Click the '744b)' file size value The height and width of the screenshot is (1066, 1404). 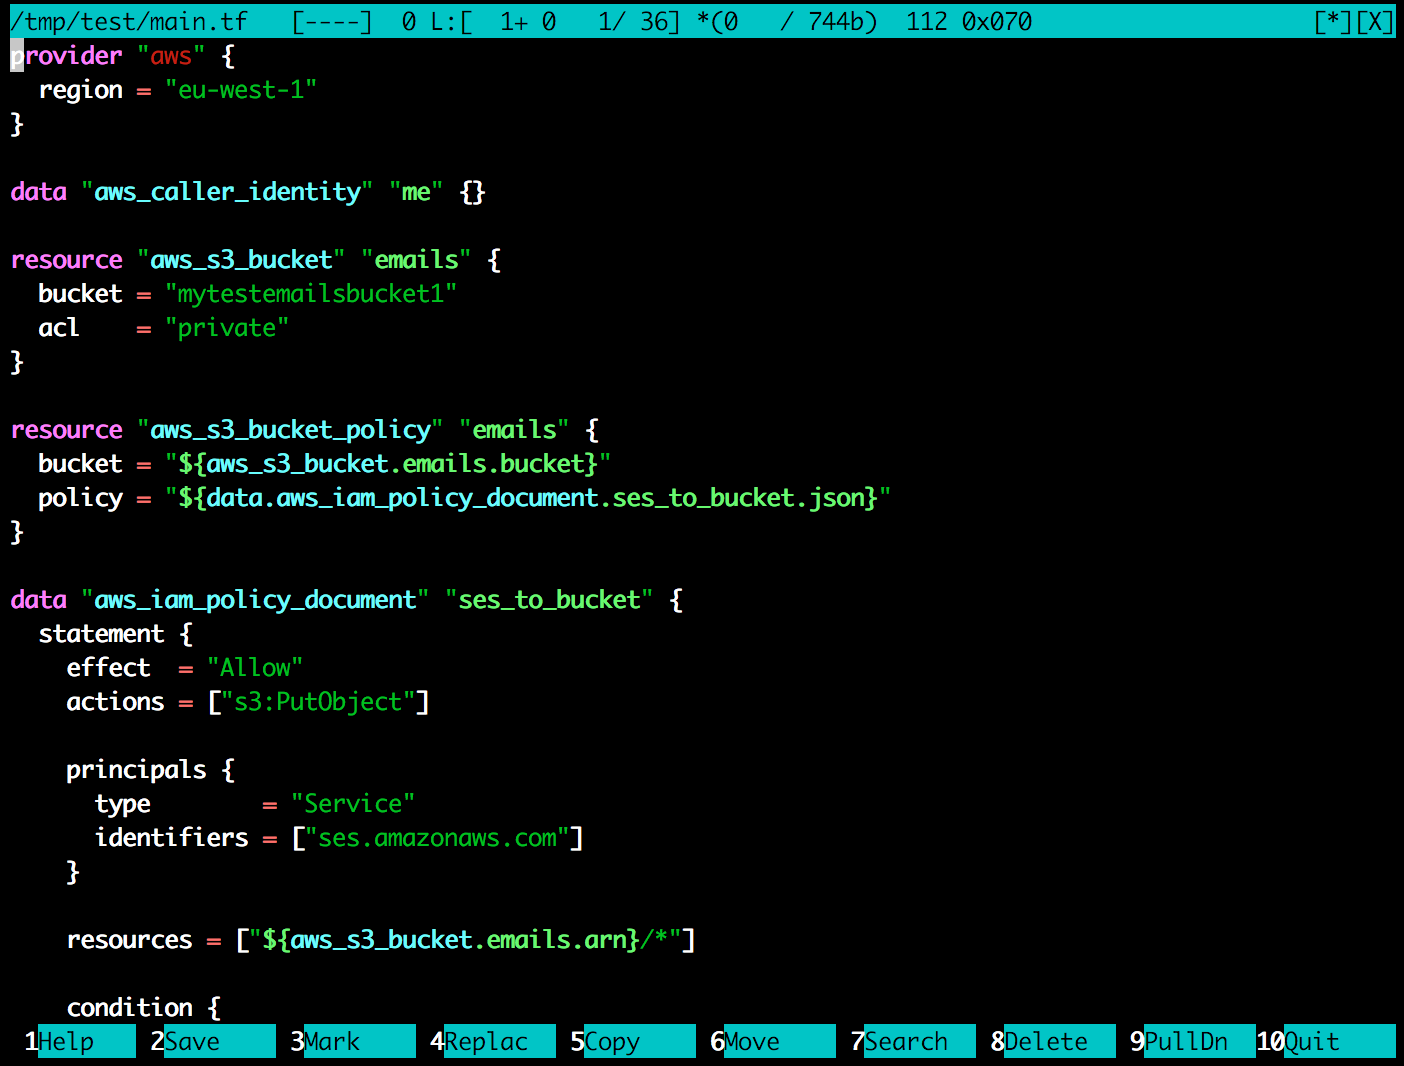[842, 21]
